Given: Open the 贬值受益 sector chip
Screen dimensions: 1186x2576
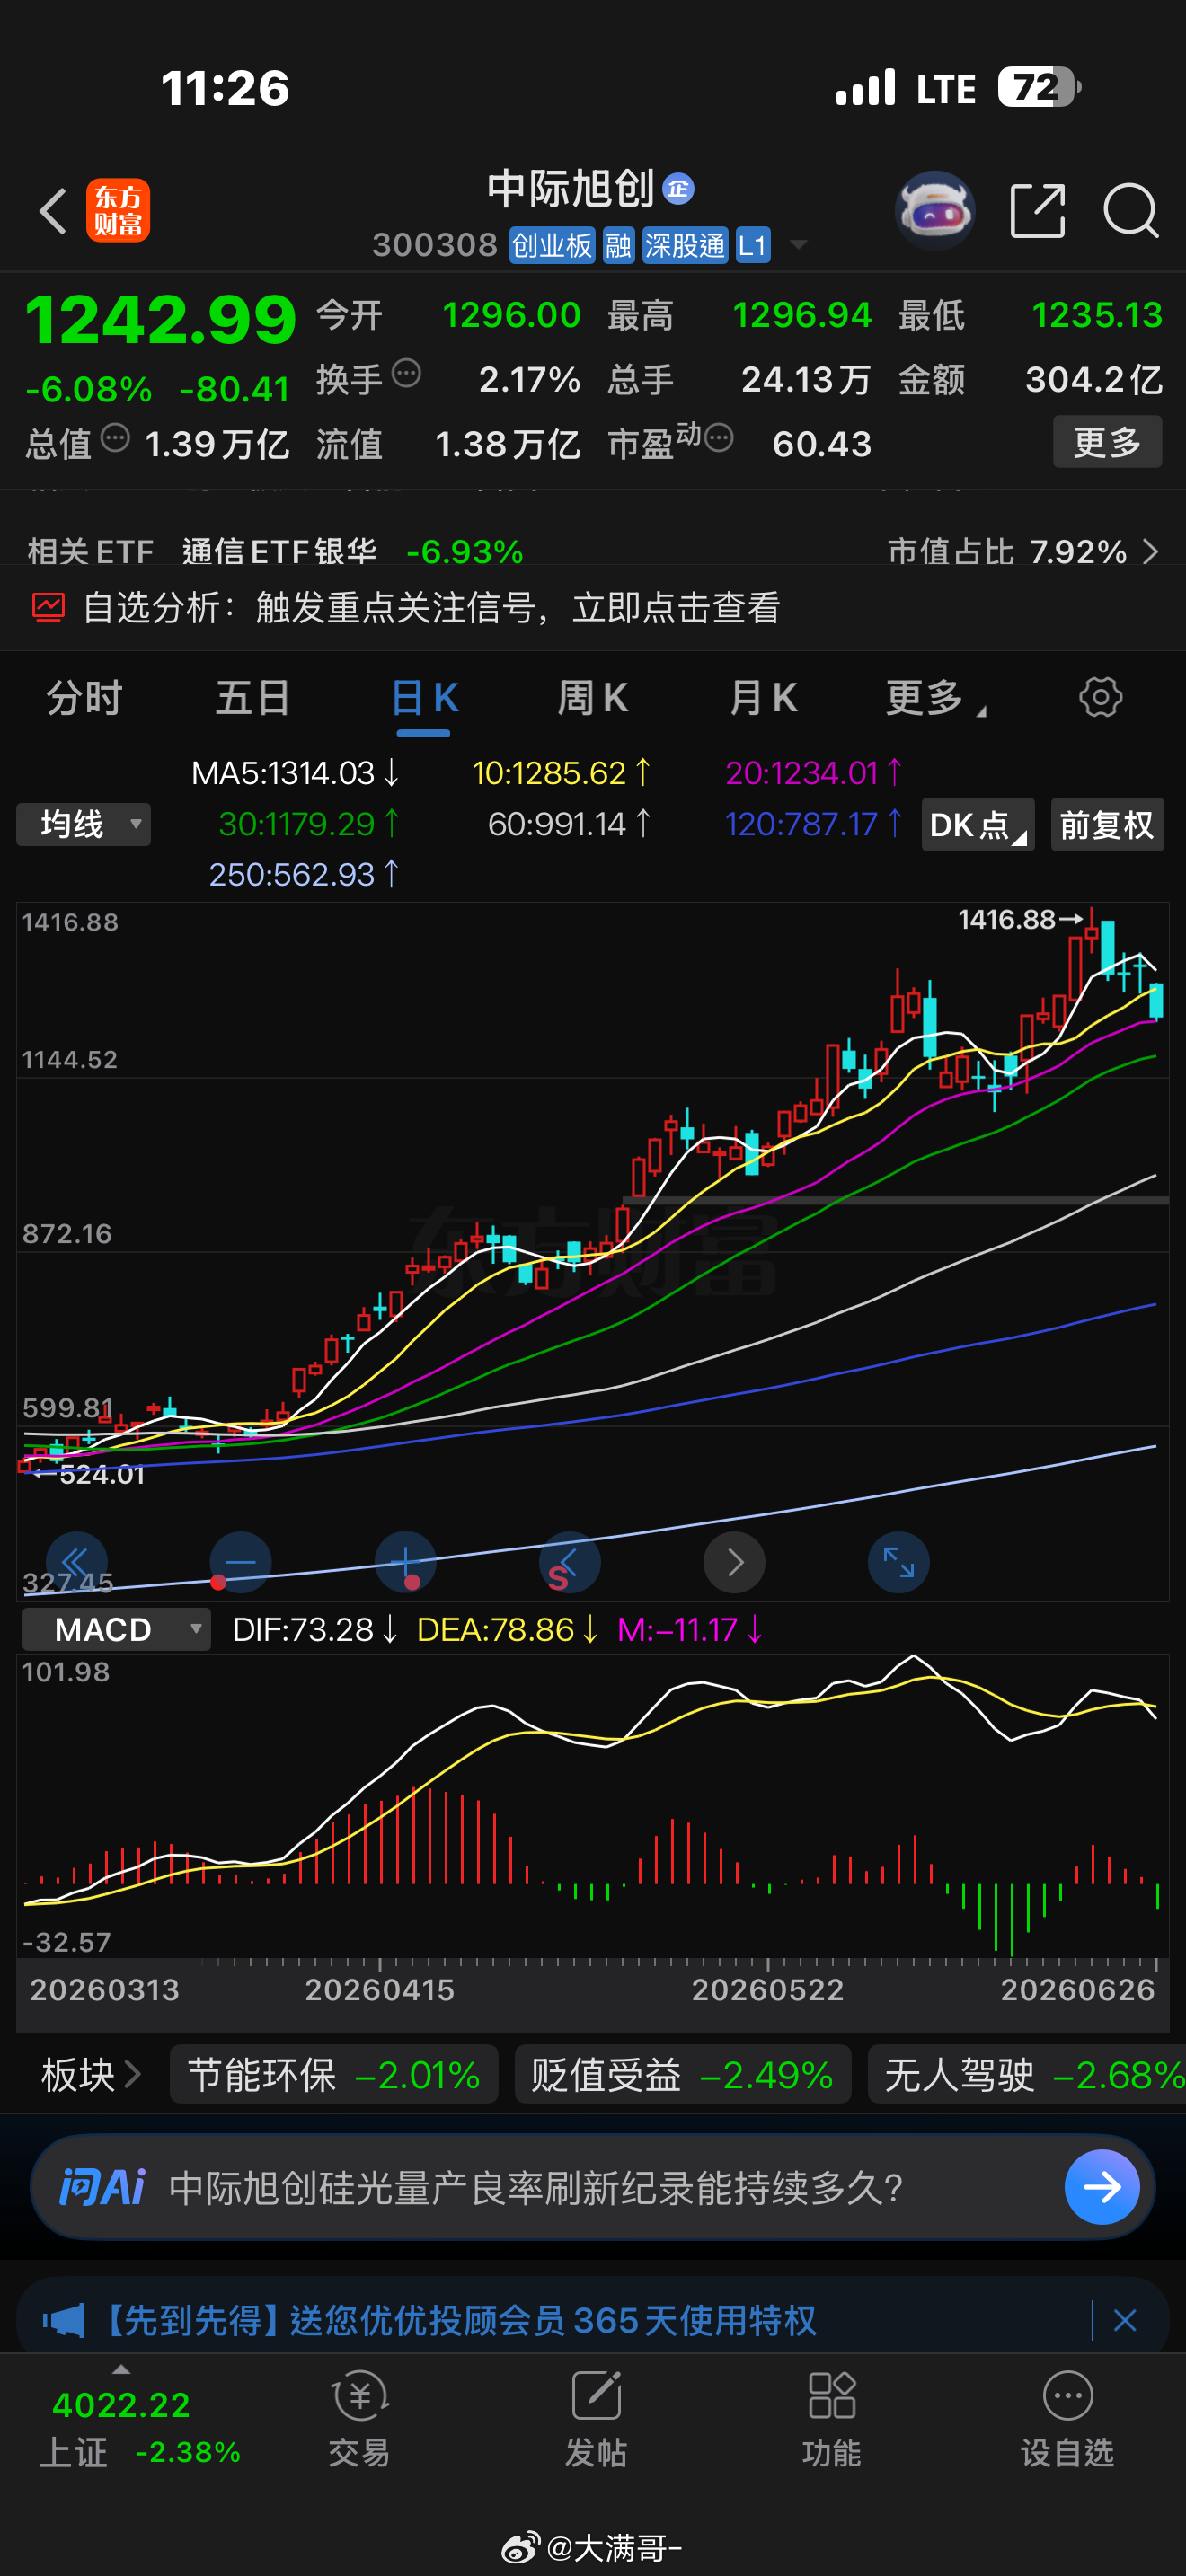Looking at the screenshot, I should click(x=682, y=2075).
